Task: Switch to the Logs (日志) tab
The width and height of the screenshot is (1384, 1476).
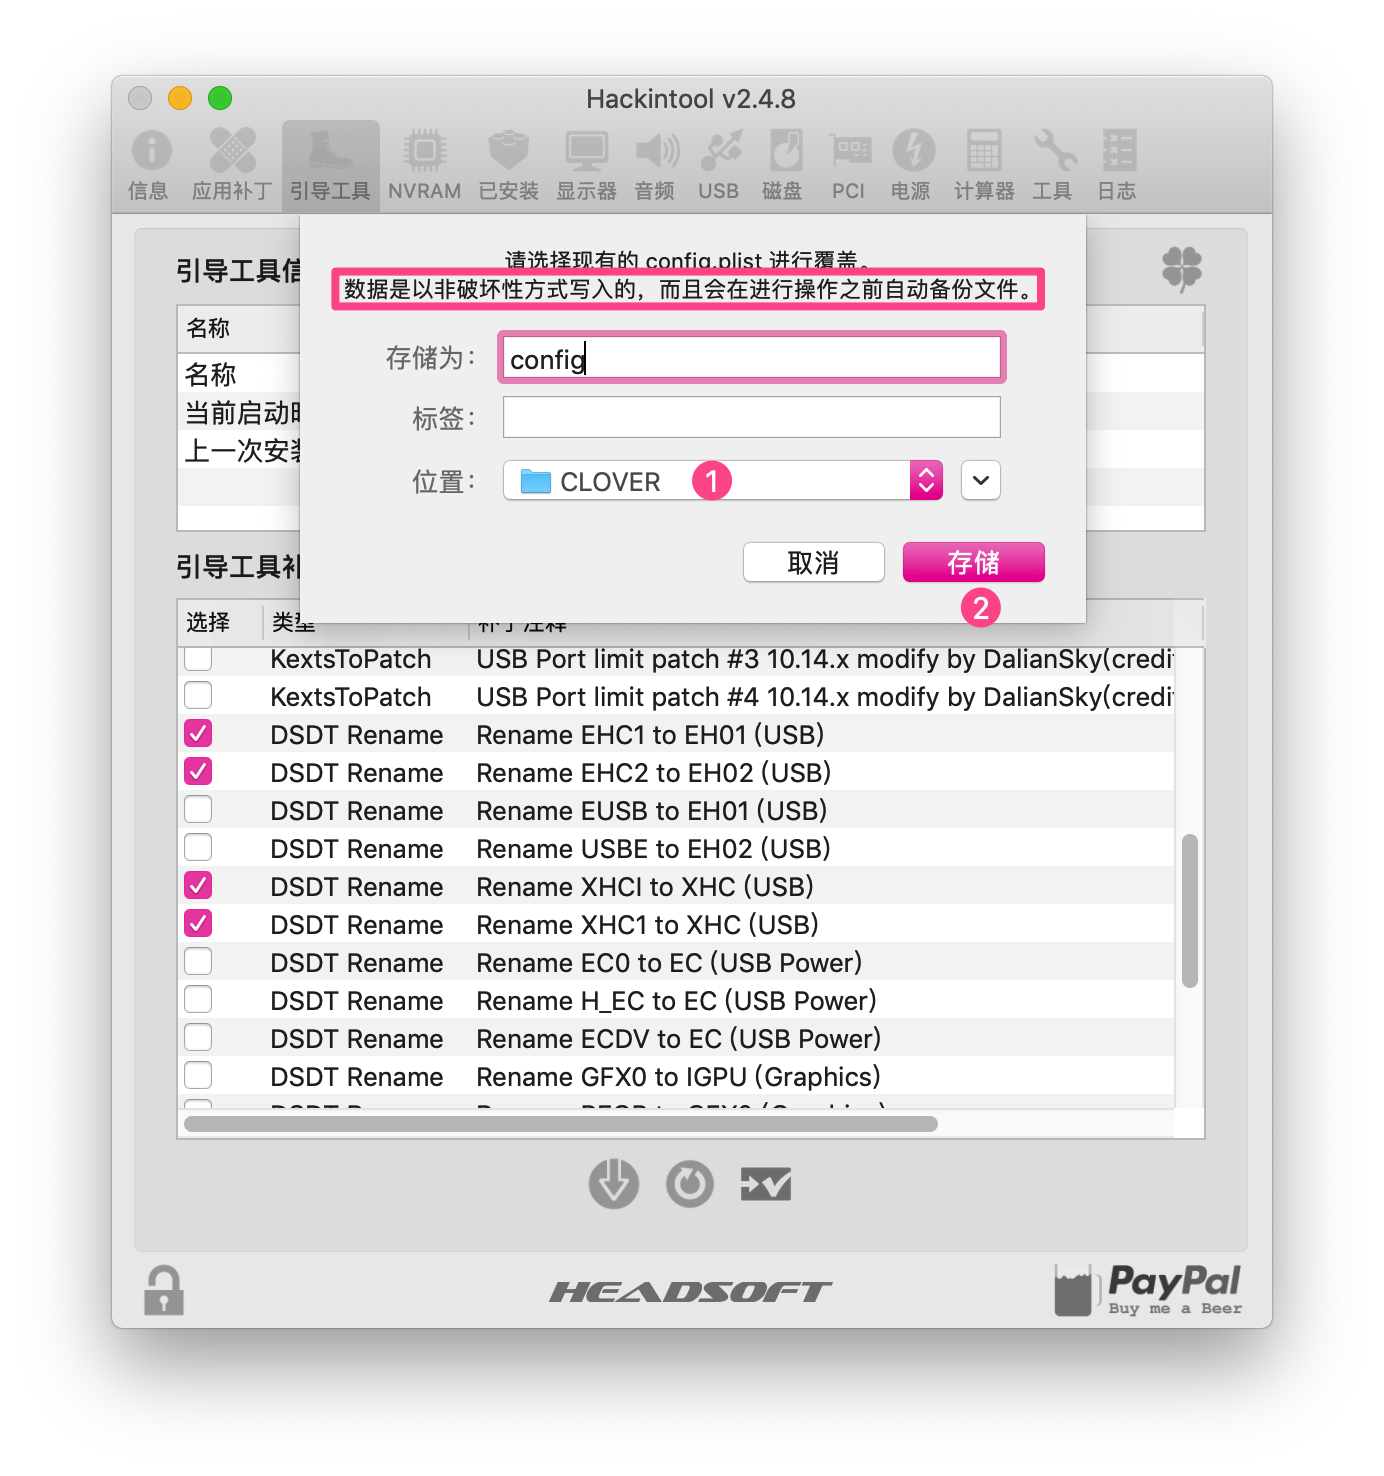Action: click(1117, 165)
